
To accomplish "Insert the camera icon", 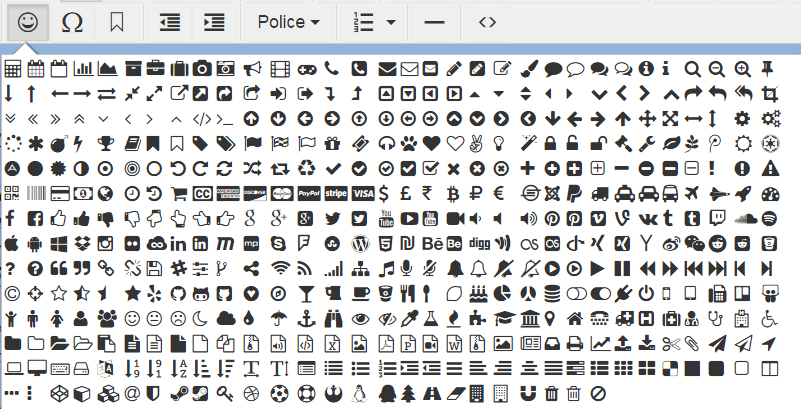I will (x=202, y=68).
